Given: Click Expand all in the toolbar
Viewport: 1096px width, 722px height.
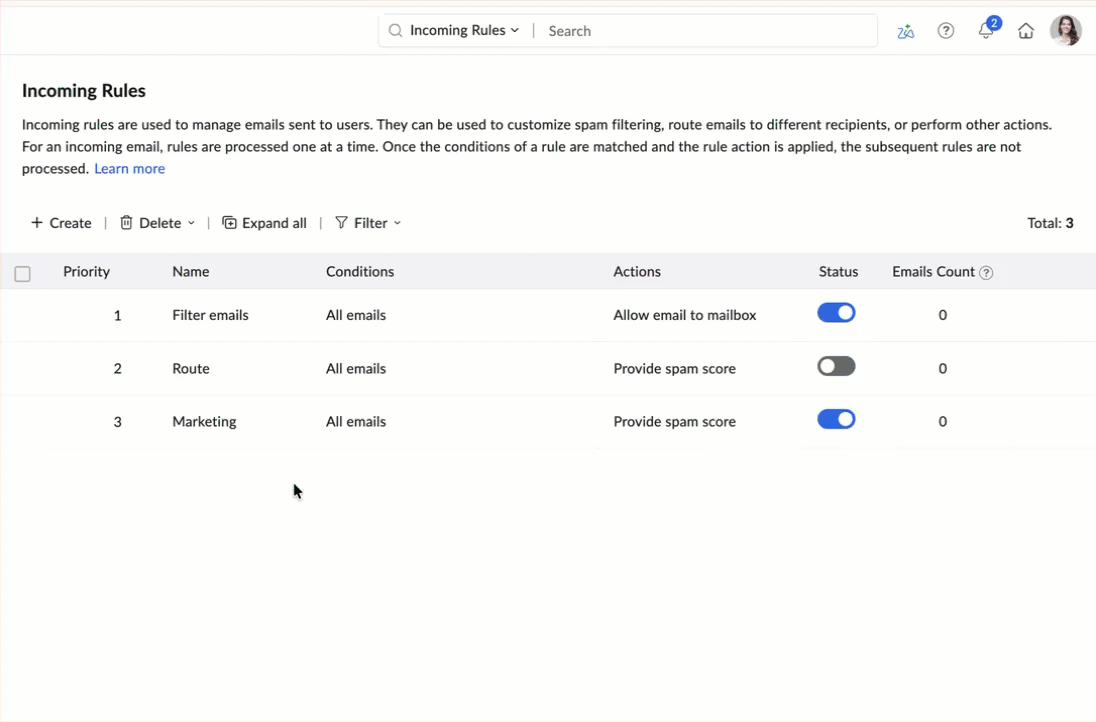Looking at the screenshot, I should pyautogui.click(x=264, y=223).
